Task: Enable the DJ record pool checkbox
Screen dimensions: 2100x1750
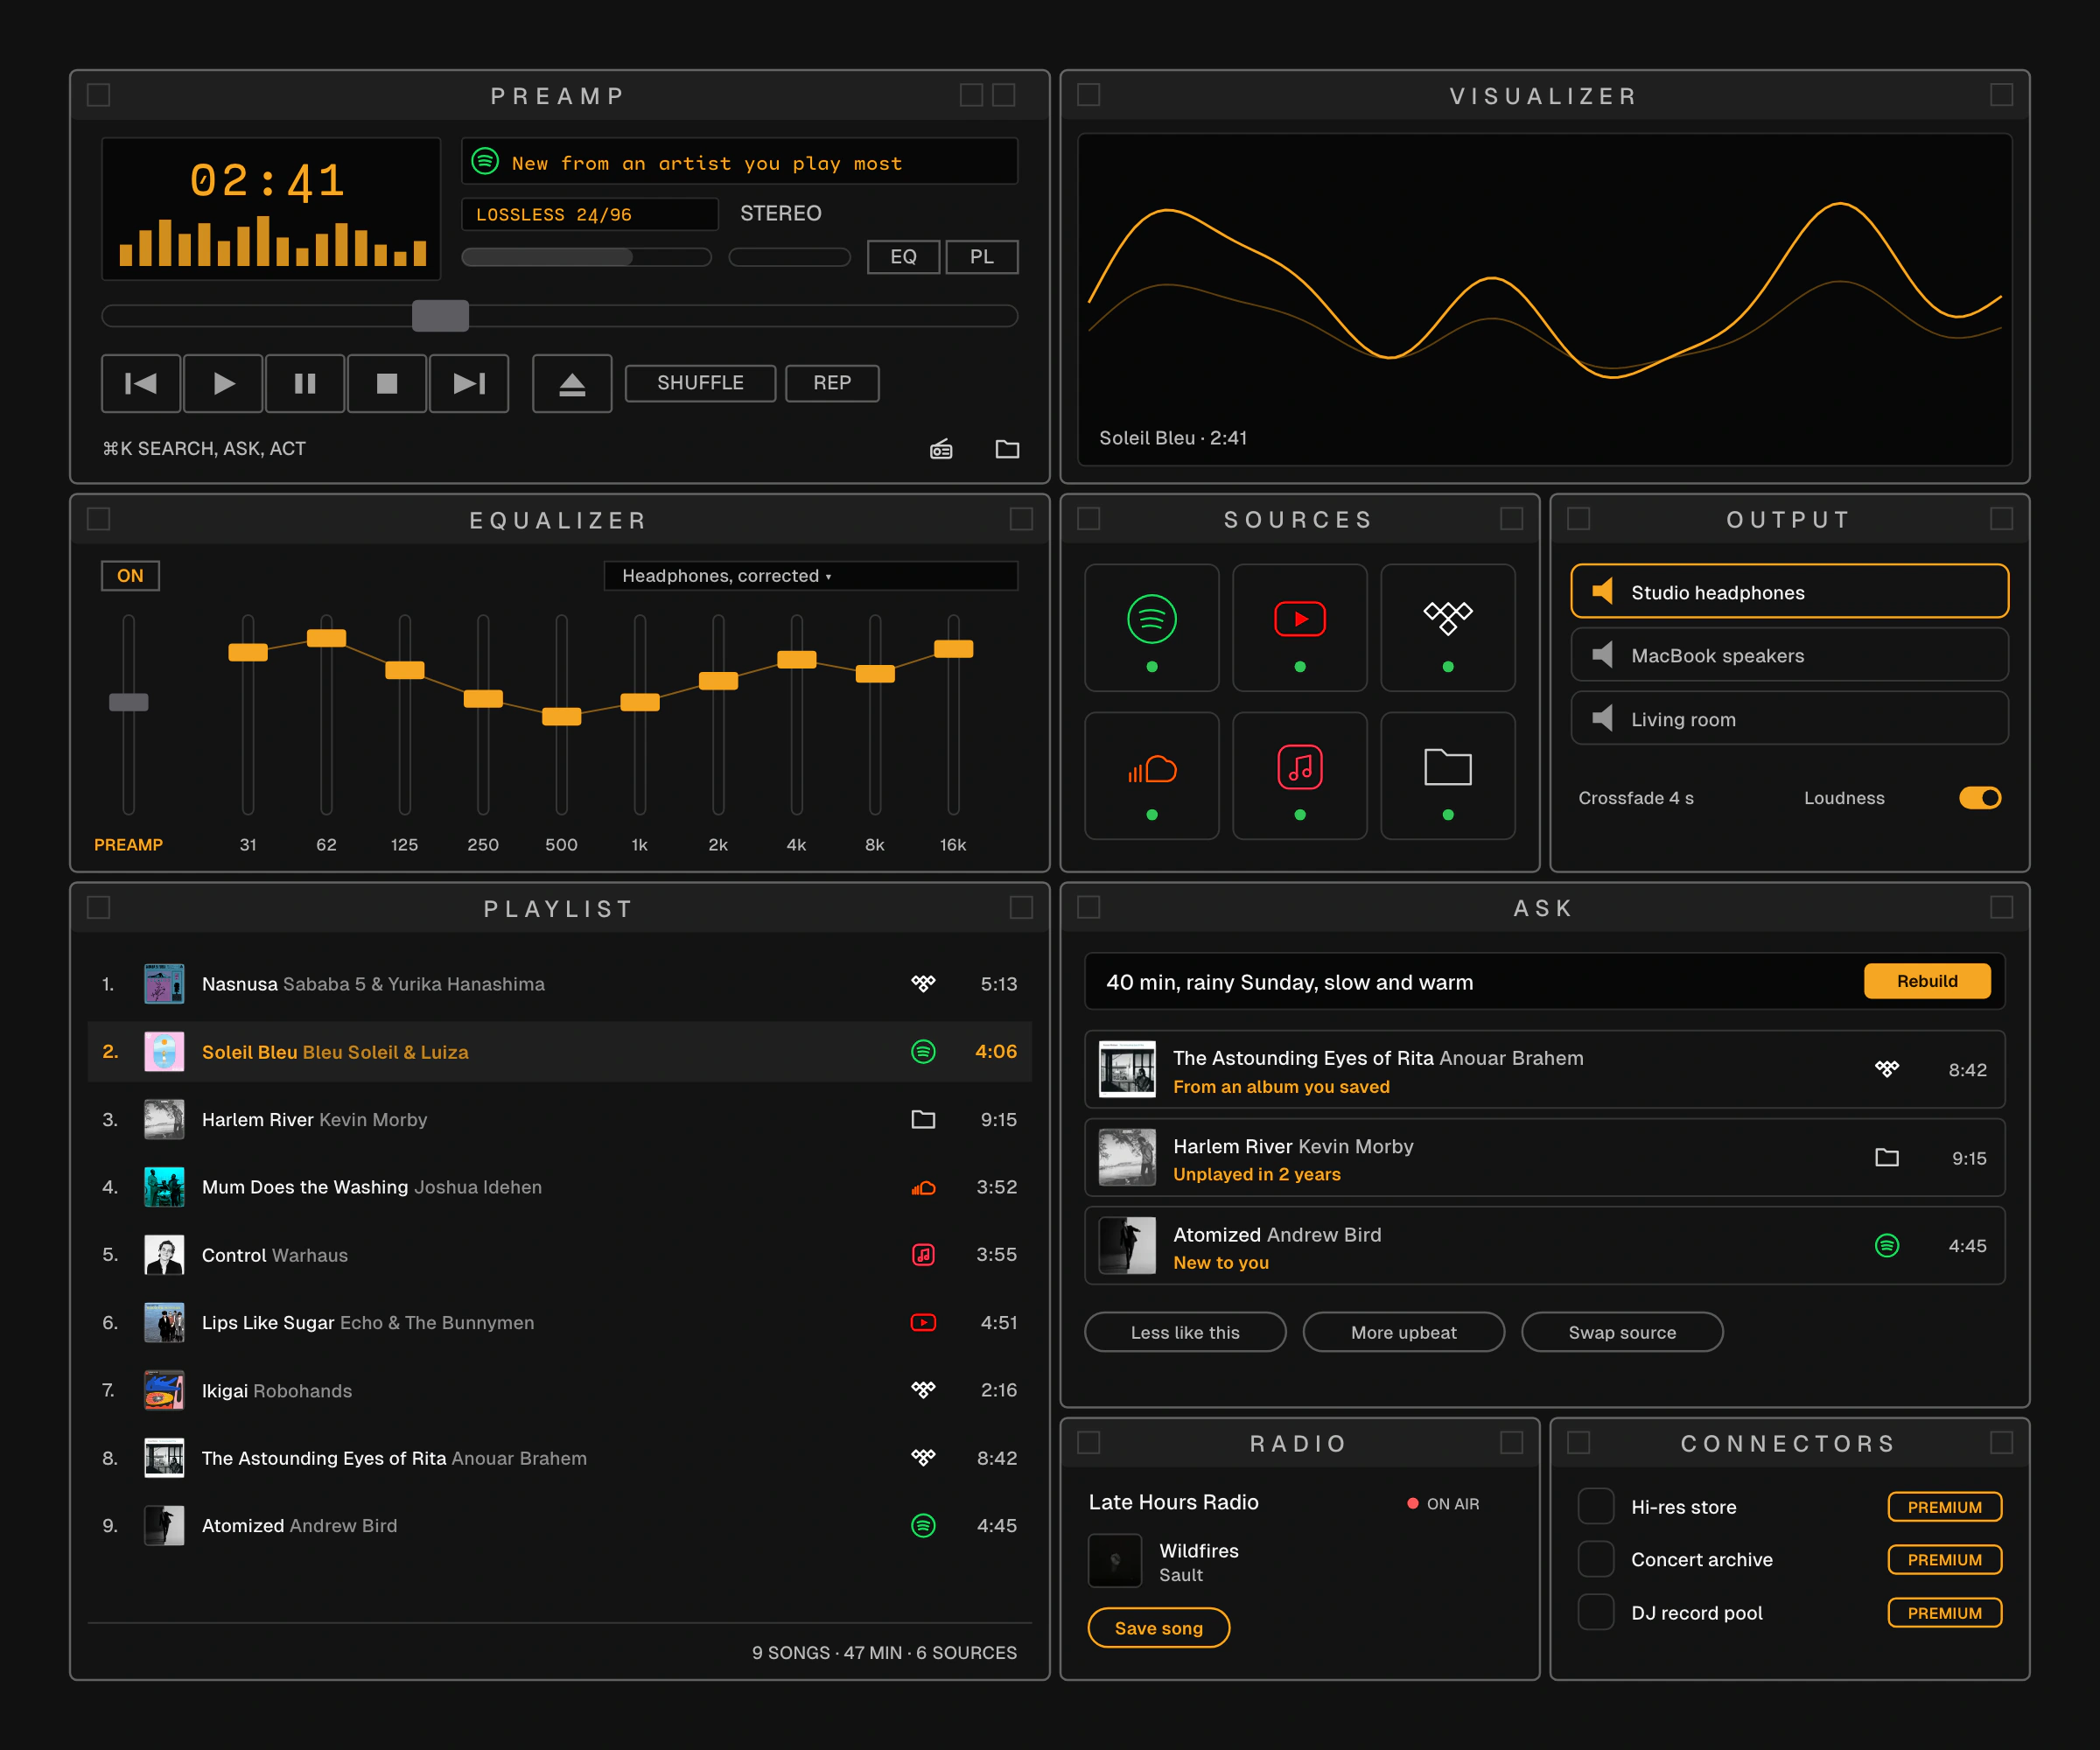Action: click(x=1596, y=1612)
